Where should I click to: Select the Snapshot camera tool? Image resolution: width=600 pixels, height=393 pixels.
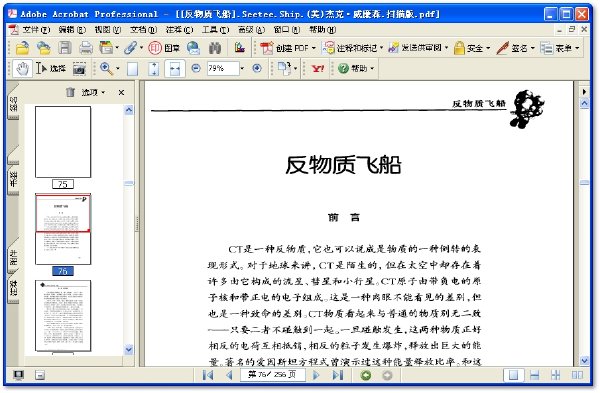79,69
